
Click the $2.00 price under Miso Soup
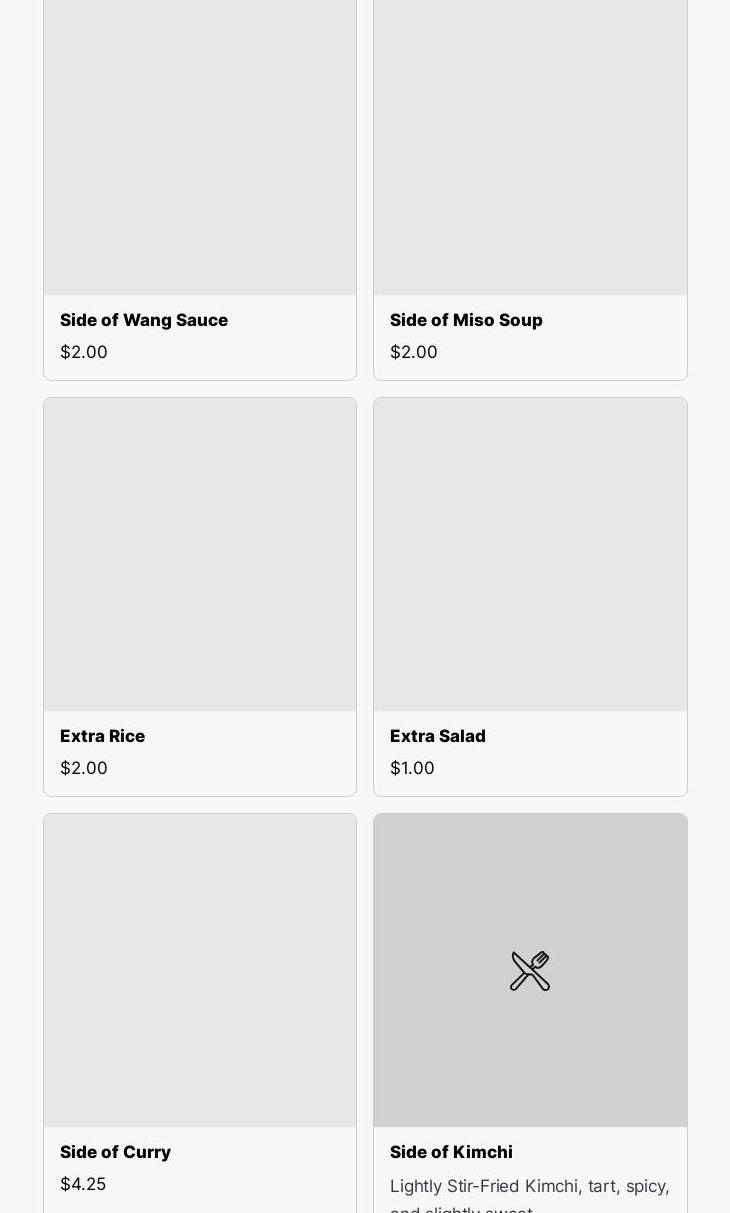tap(414, 352)
